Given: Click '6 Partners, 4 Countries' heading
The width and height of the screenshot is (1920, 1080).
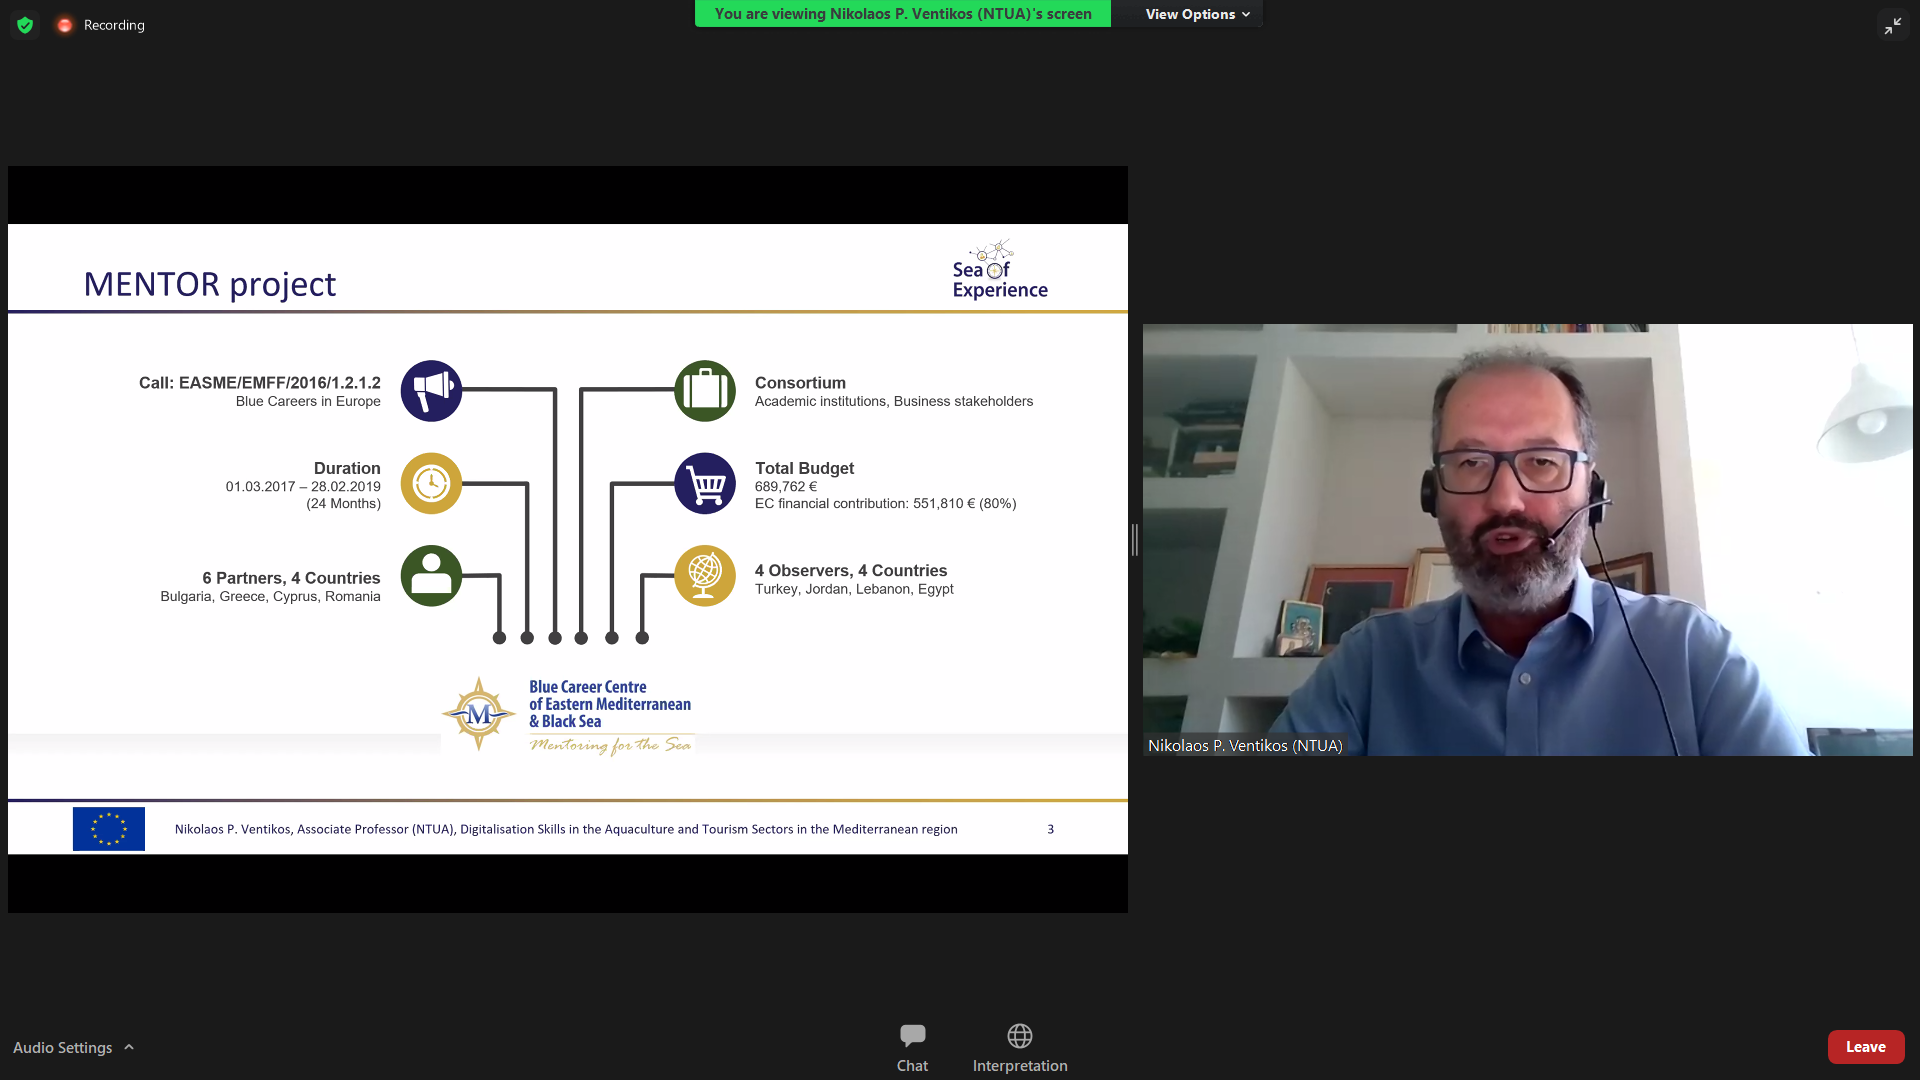Looking at the screenshot, I should click(291, 578).
